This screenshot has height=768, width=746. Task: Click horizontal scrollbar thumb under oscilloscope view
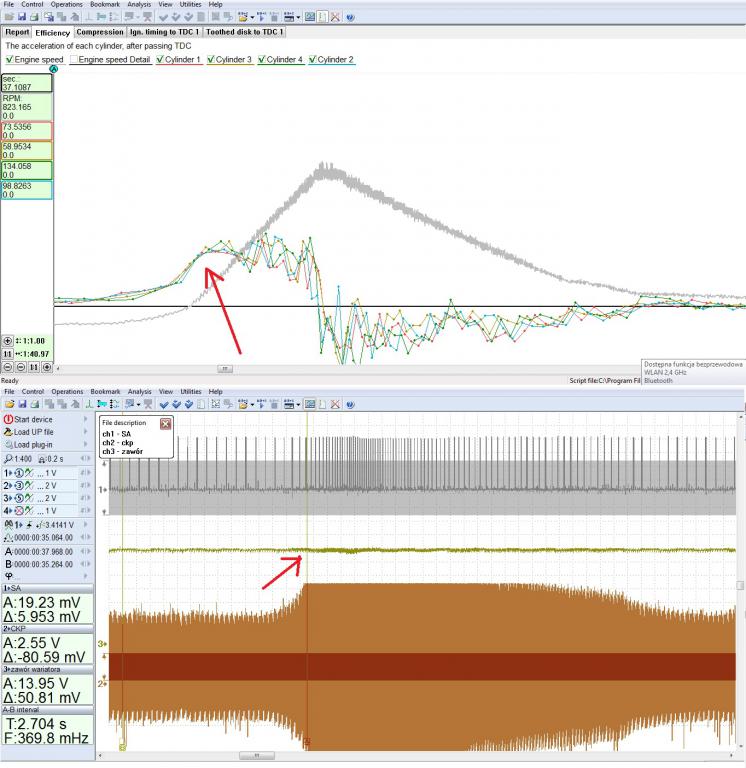[x=257, y=756]
